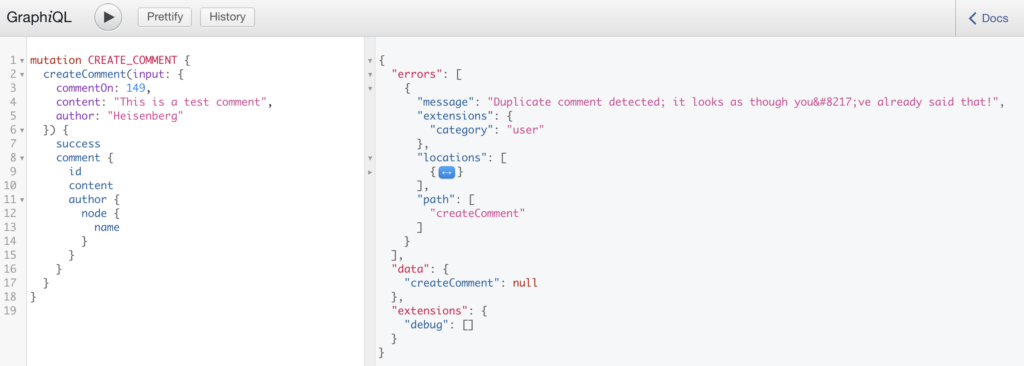Collapse the mutation CREATE_COMMENT fold arrow on line 1
Image resolution: width=1024 pixels, height=366 pixels.
22,61
